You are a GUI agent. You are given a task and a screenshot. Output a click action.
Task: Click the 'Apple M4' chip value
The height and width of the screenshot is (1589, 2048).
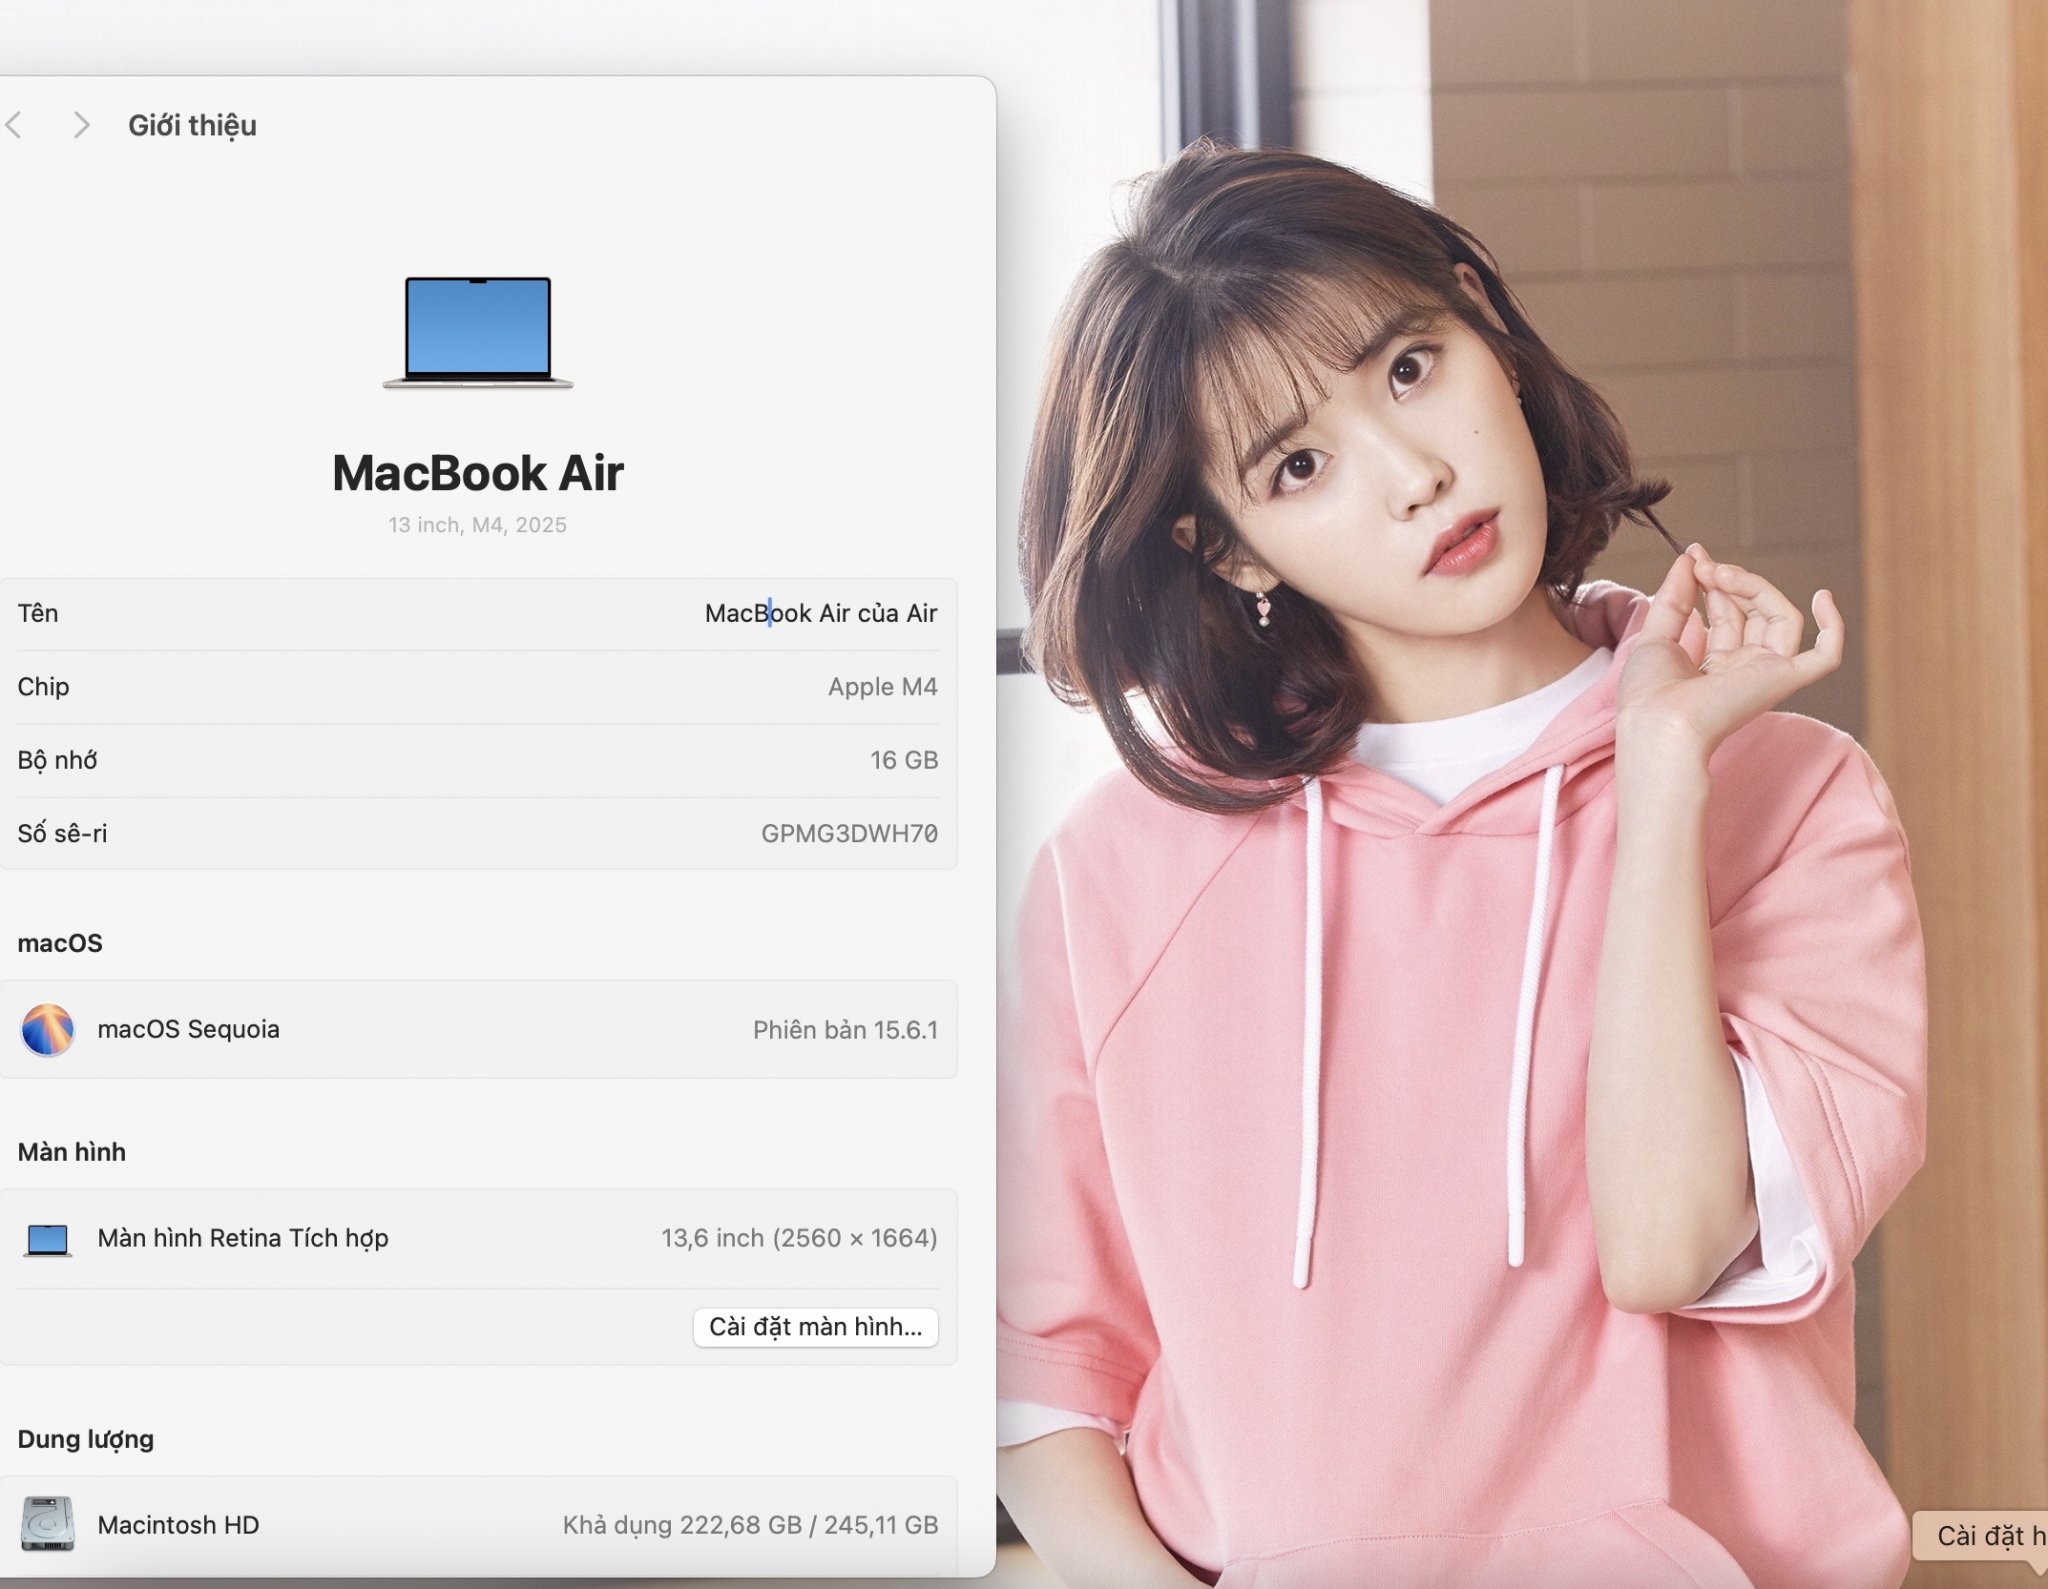882,687
